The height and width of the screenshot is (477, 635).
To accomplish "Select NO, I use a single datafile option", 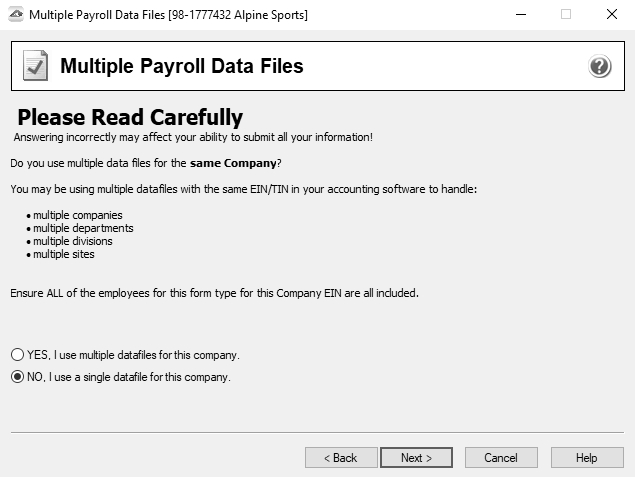I will (x=121, y=377).
